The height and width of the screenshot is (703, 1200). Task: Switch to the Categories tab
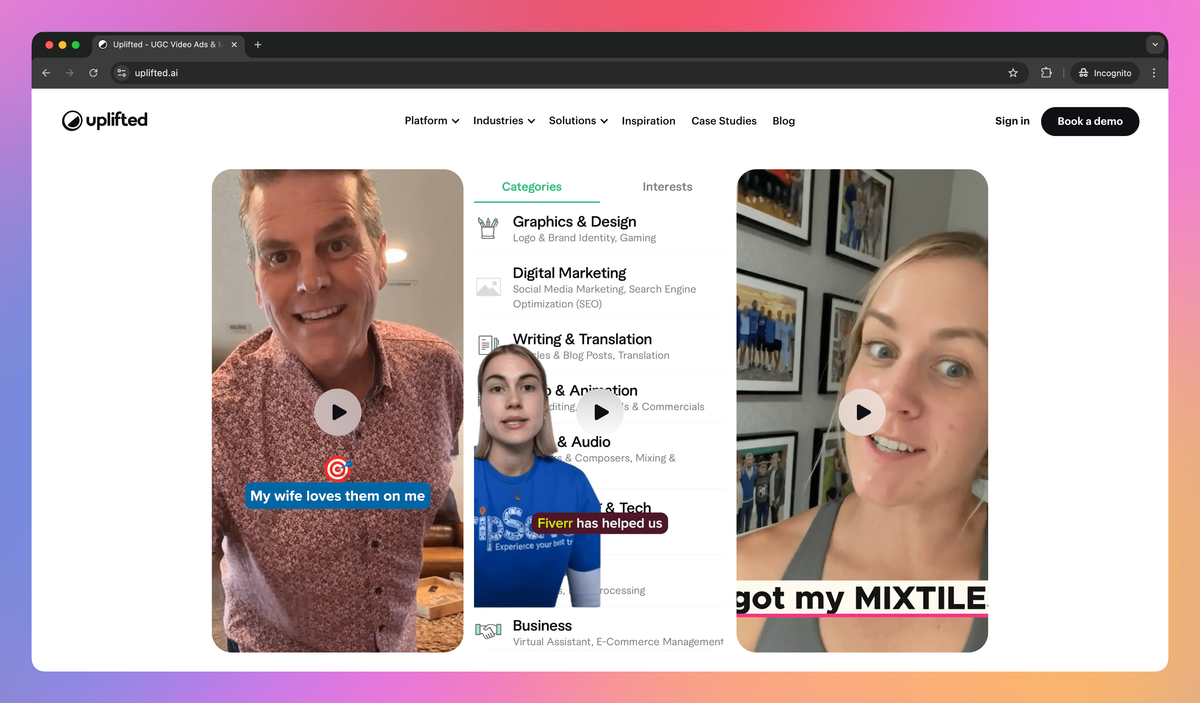pyautogui.click(x=532, y=187)
